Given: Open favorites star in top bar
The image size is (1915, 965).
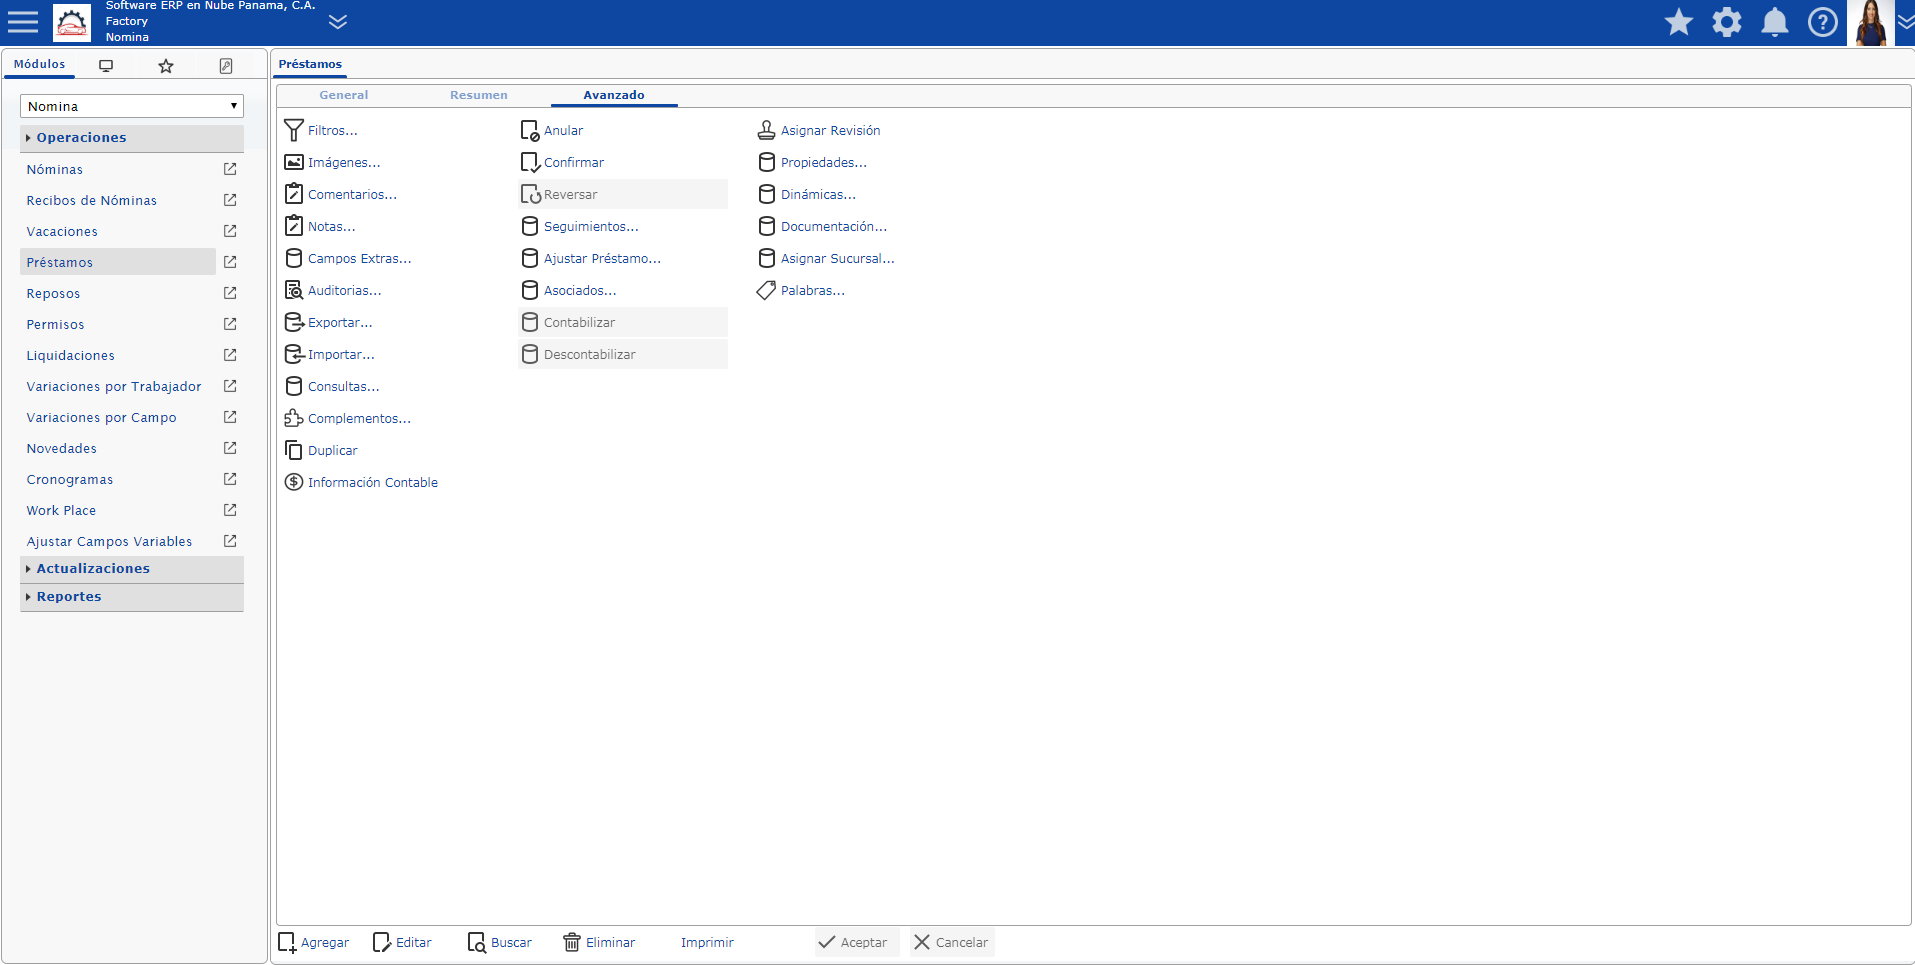Looking at the screenshot, I should pyautogui.click(x=1679, y=22).
